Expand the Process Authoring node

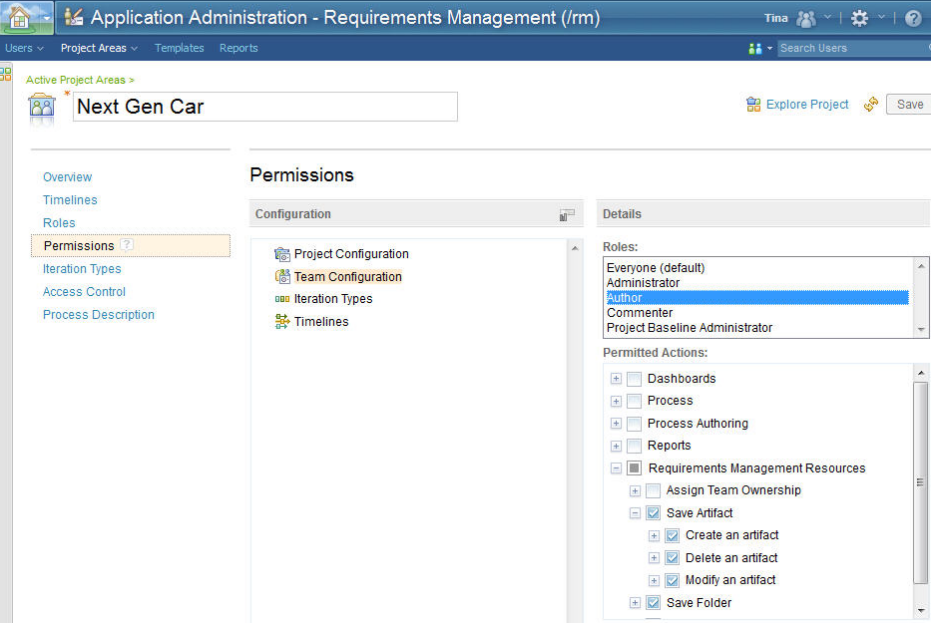coord(616,424)
